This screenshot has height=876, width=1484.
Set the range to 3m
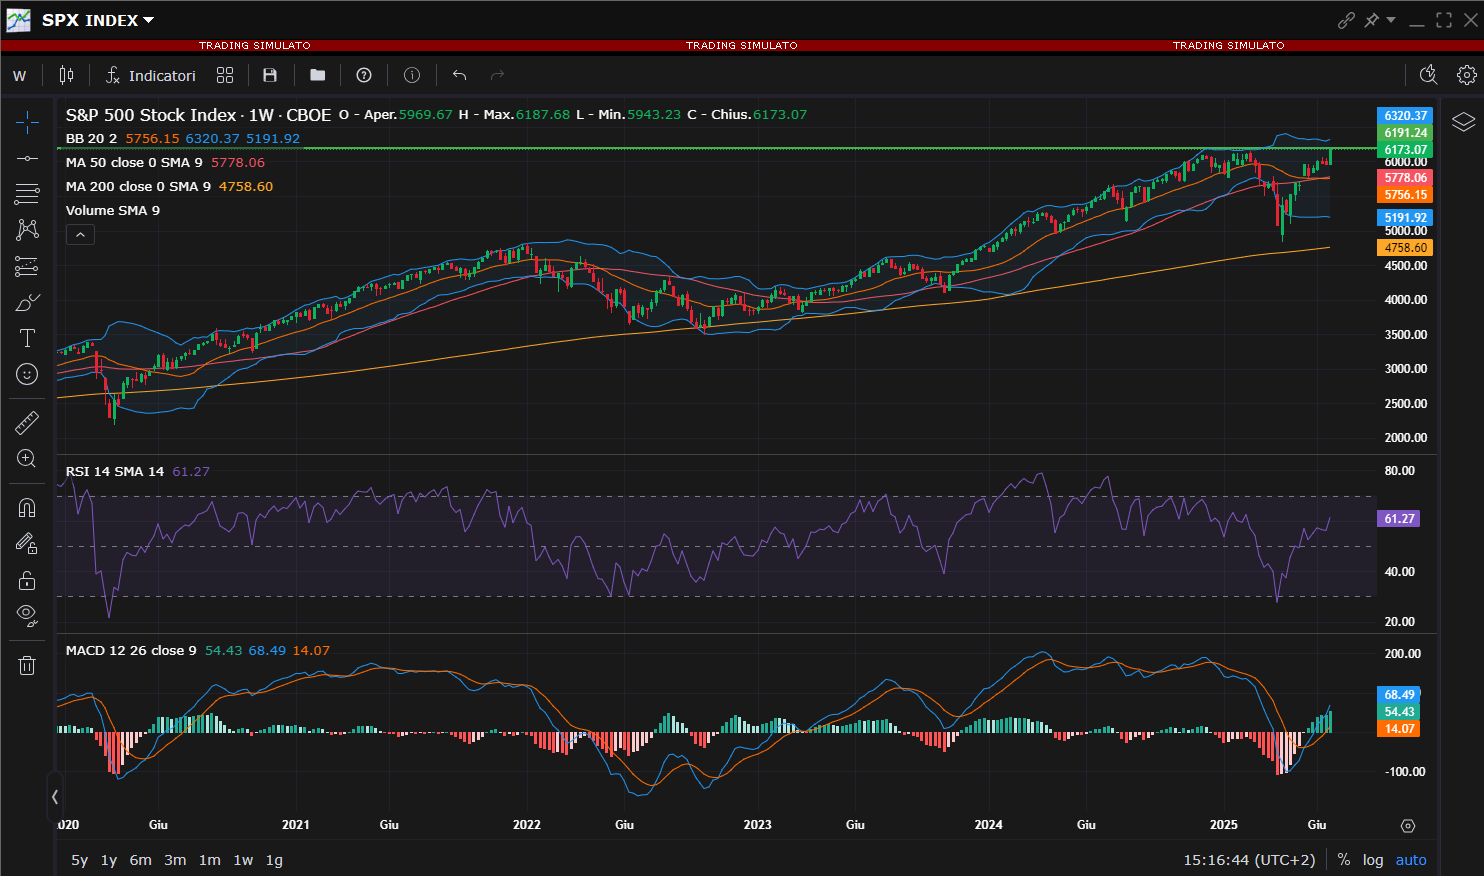coord(175,860)
